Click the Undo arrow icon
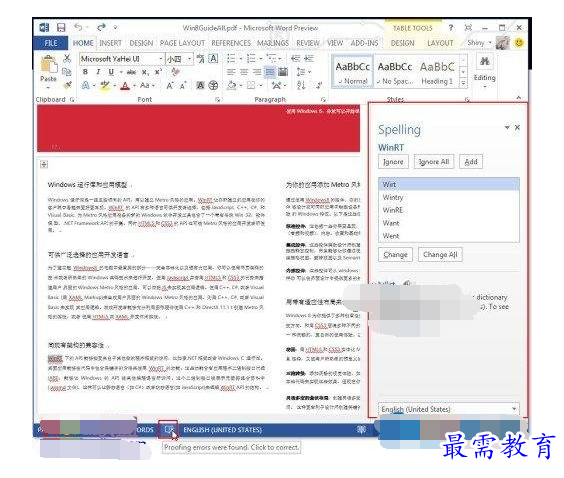Screen dimensions: 564x478 click(78, 27)
